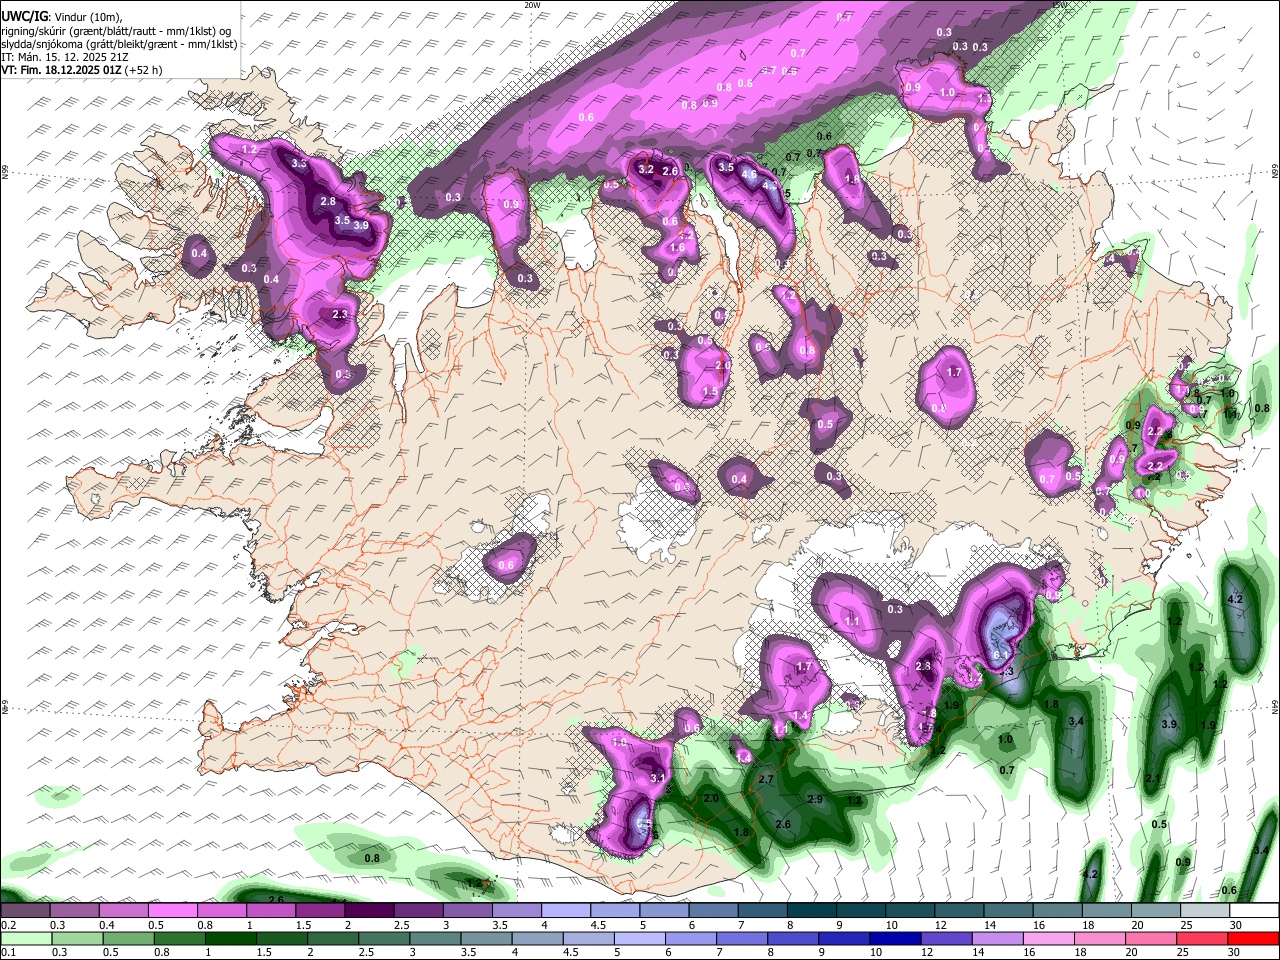Screen dimensions: 1280x960
Task: Click the 2.1 rainfall value on map
Action: (1152, 779)
